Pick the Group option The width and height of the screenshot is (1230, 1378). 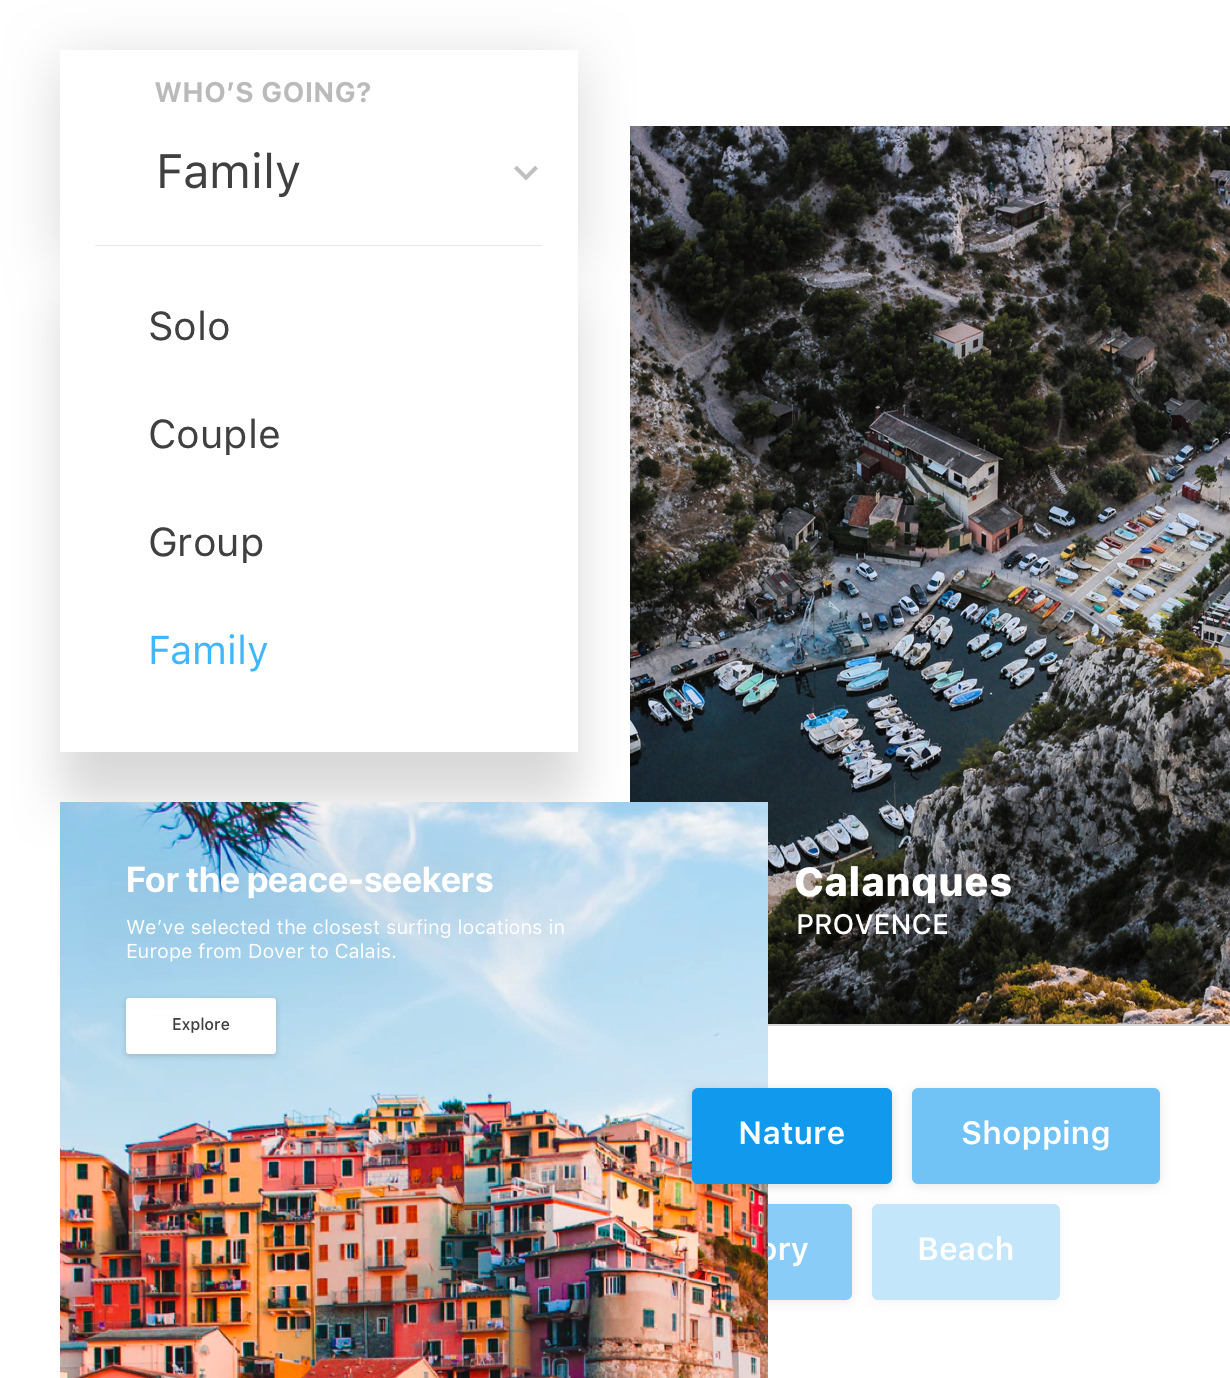(206, 543)
